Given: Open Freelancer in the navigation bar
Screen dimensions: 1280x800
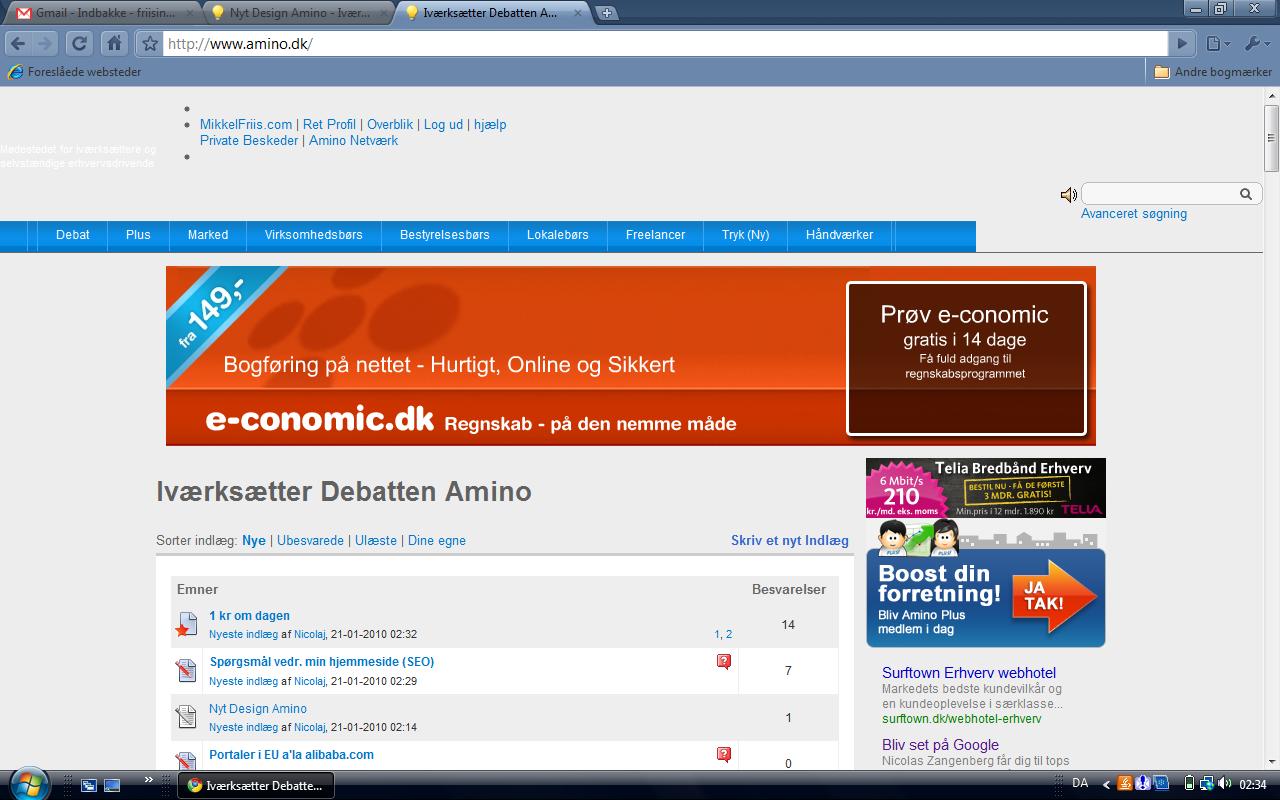Looking at the screenshot, I should (x=656, y=235).
